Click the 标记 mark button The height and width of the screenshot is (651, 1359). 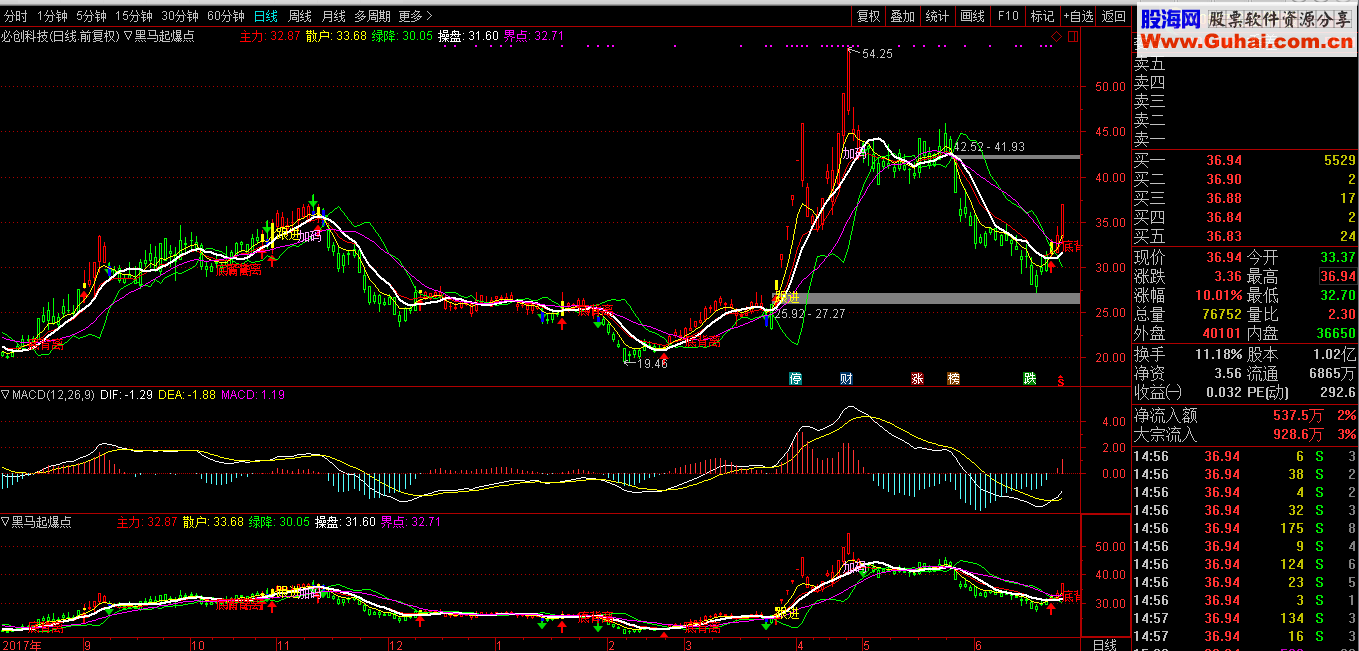(x=1042, y=16)
